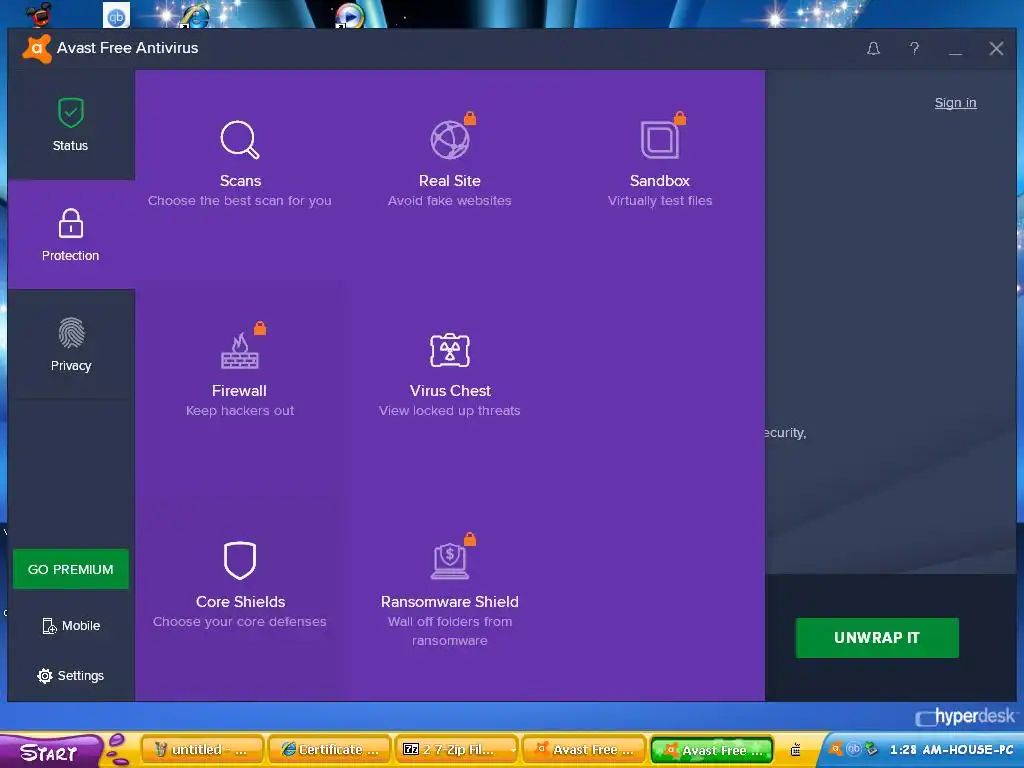1024x768 pixels.
Task: Click the Mobile device icon
Action: click(49, 626)
